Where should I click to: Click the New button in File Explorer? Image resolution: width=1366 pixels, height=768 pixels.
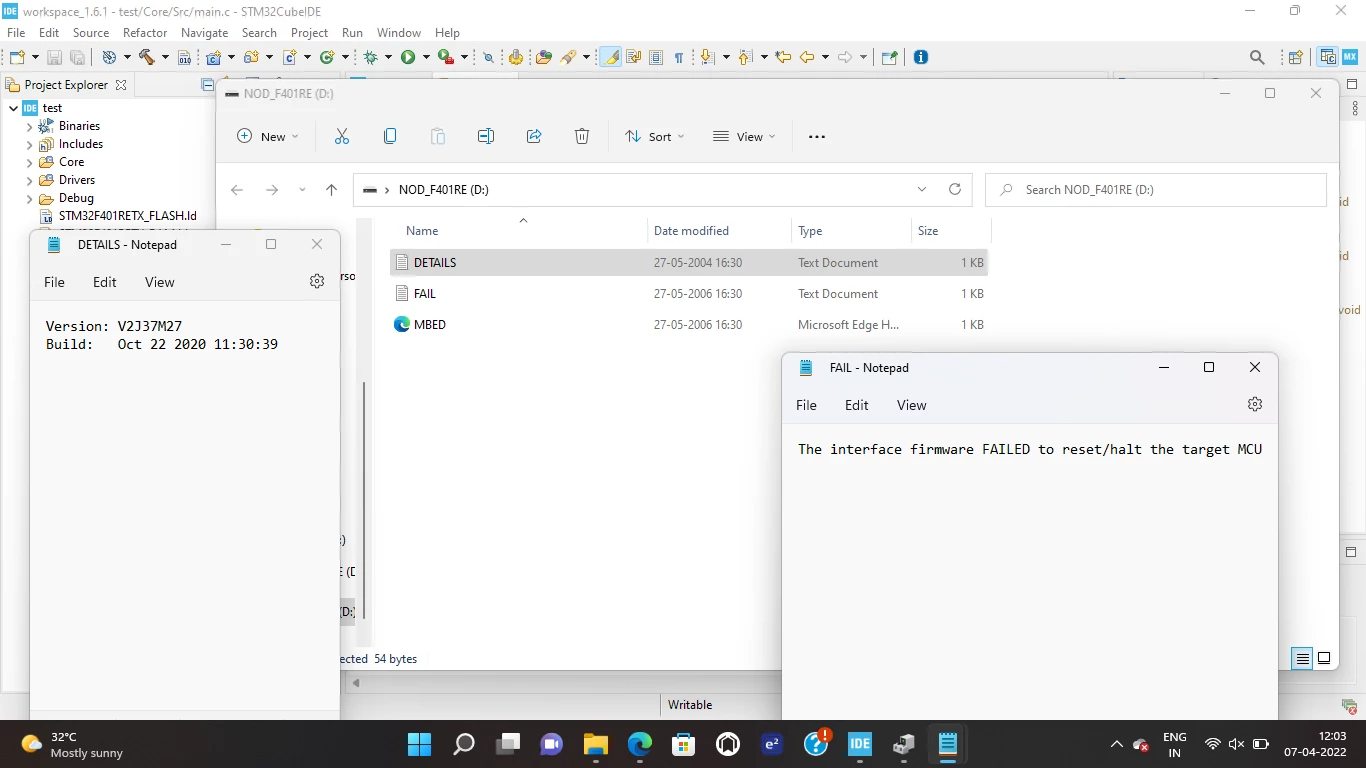[x=268, y=136]
